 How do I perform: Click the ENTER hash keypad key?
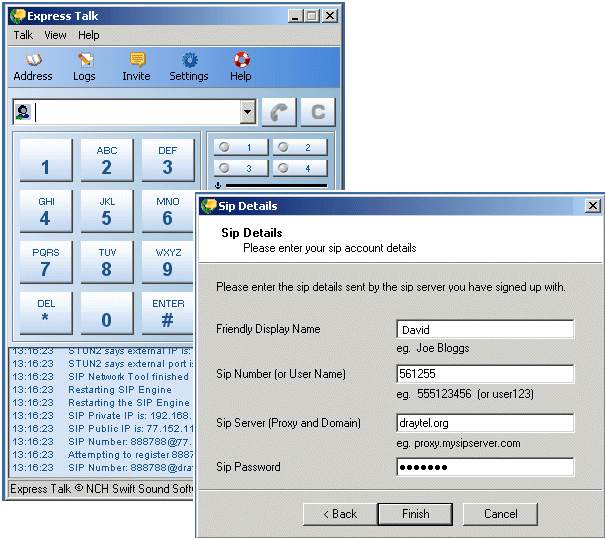(x=168, y=313)
